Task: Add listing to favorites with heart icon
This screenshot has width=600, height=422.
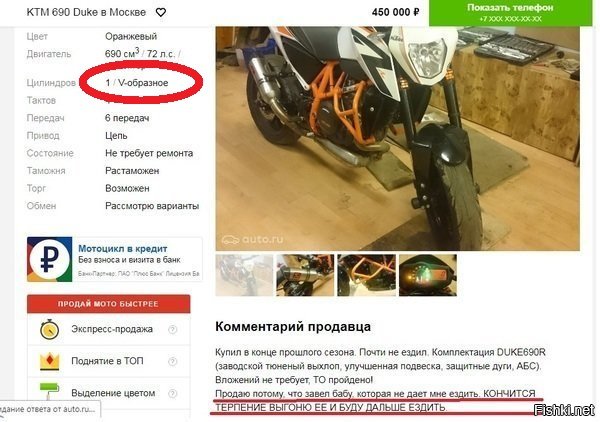Action: (161, 13)
